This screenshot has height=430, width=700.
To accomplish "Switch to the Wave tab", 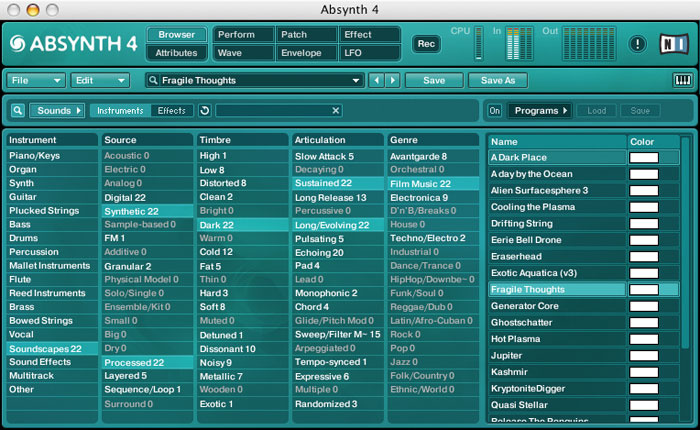I will point(243,53).
